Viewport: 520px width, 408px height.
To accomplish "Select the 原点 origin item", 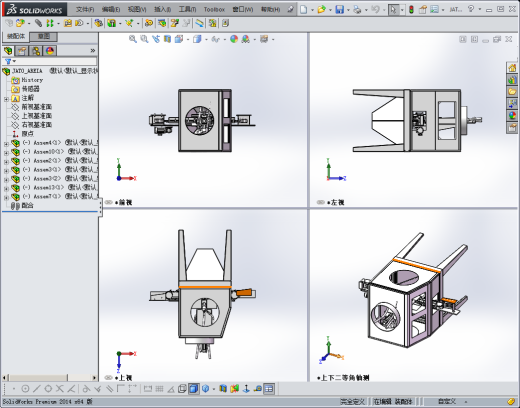I will coord(23,134).
